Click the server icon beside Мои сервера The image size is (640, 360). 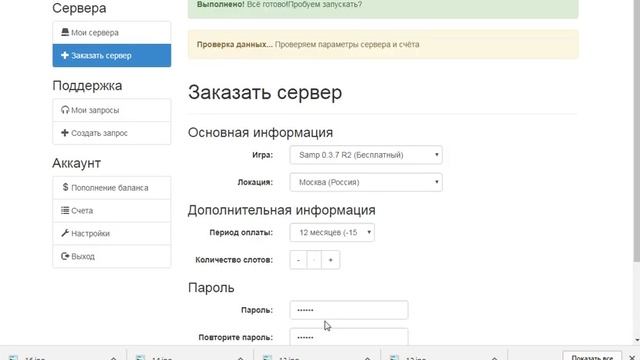click(65, 32)
